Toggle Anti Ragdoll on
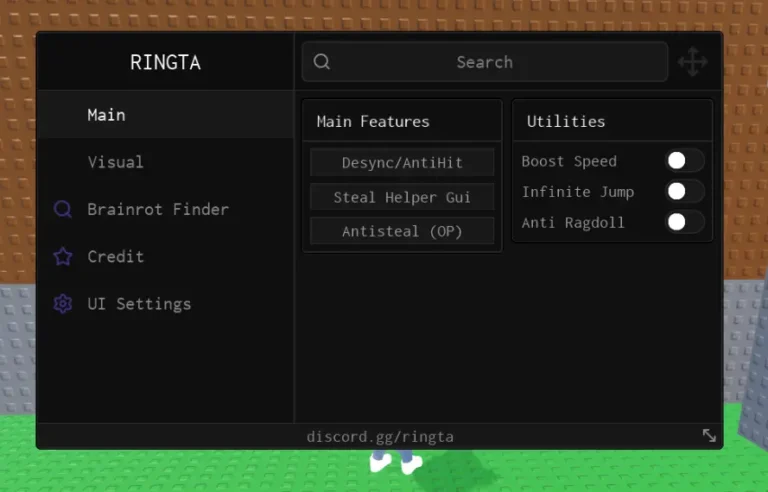This screenshot has height=492, width=768. [x=685, y=222]
